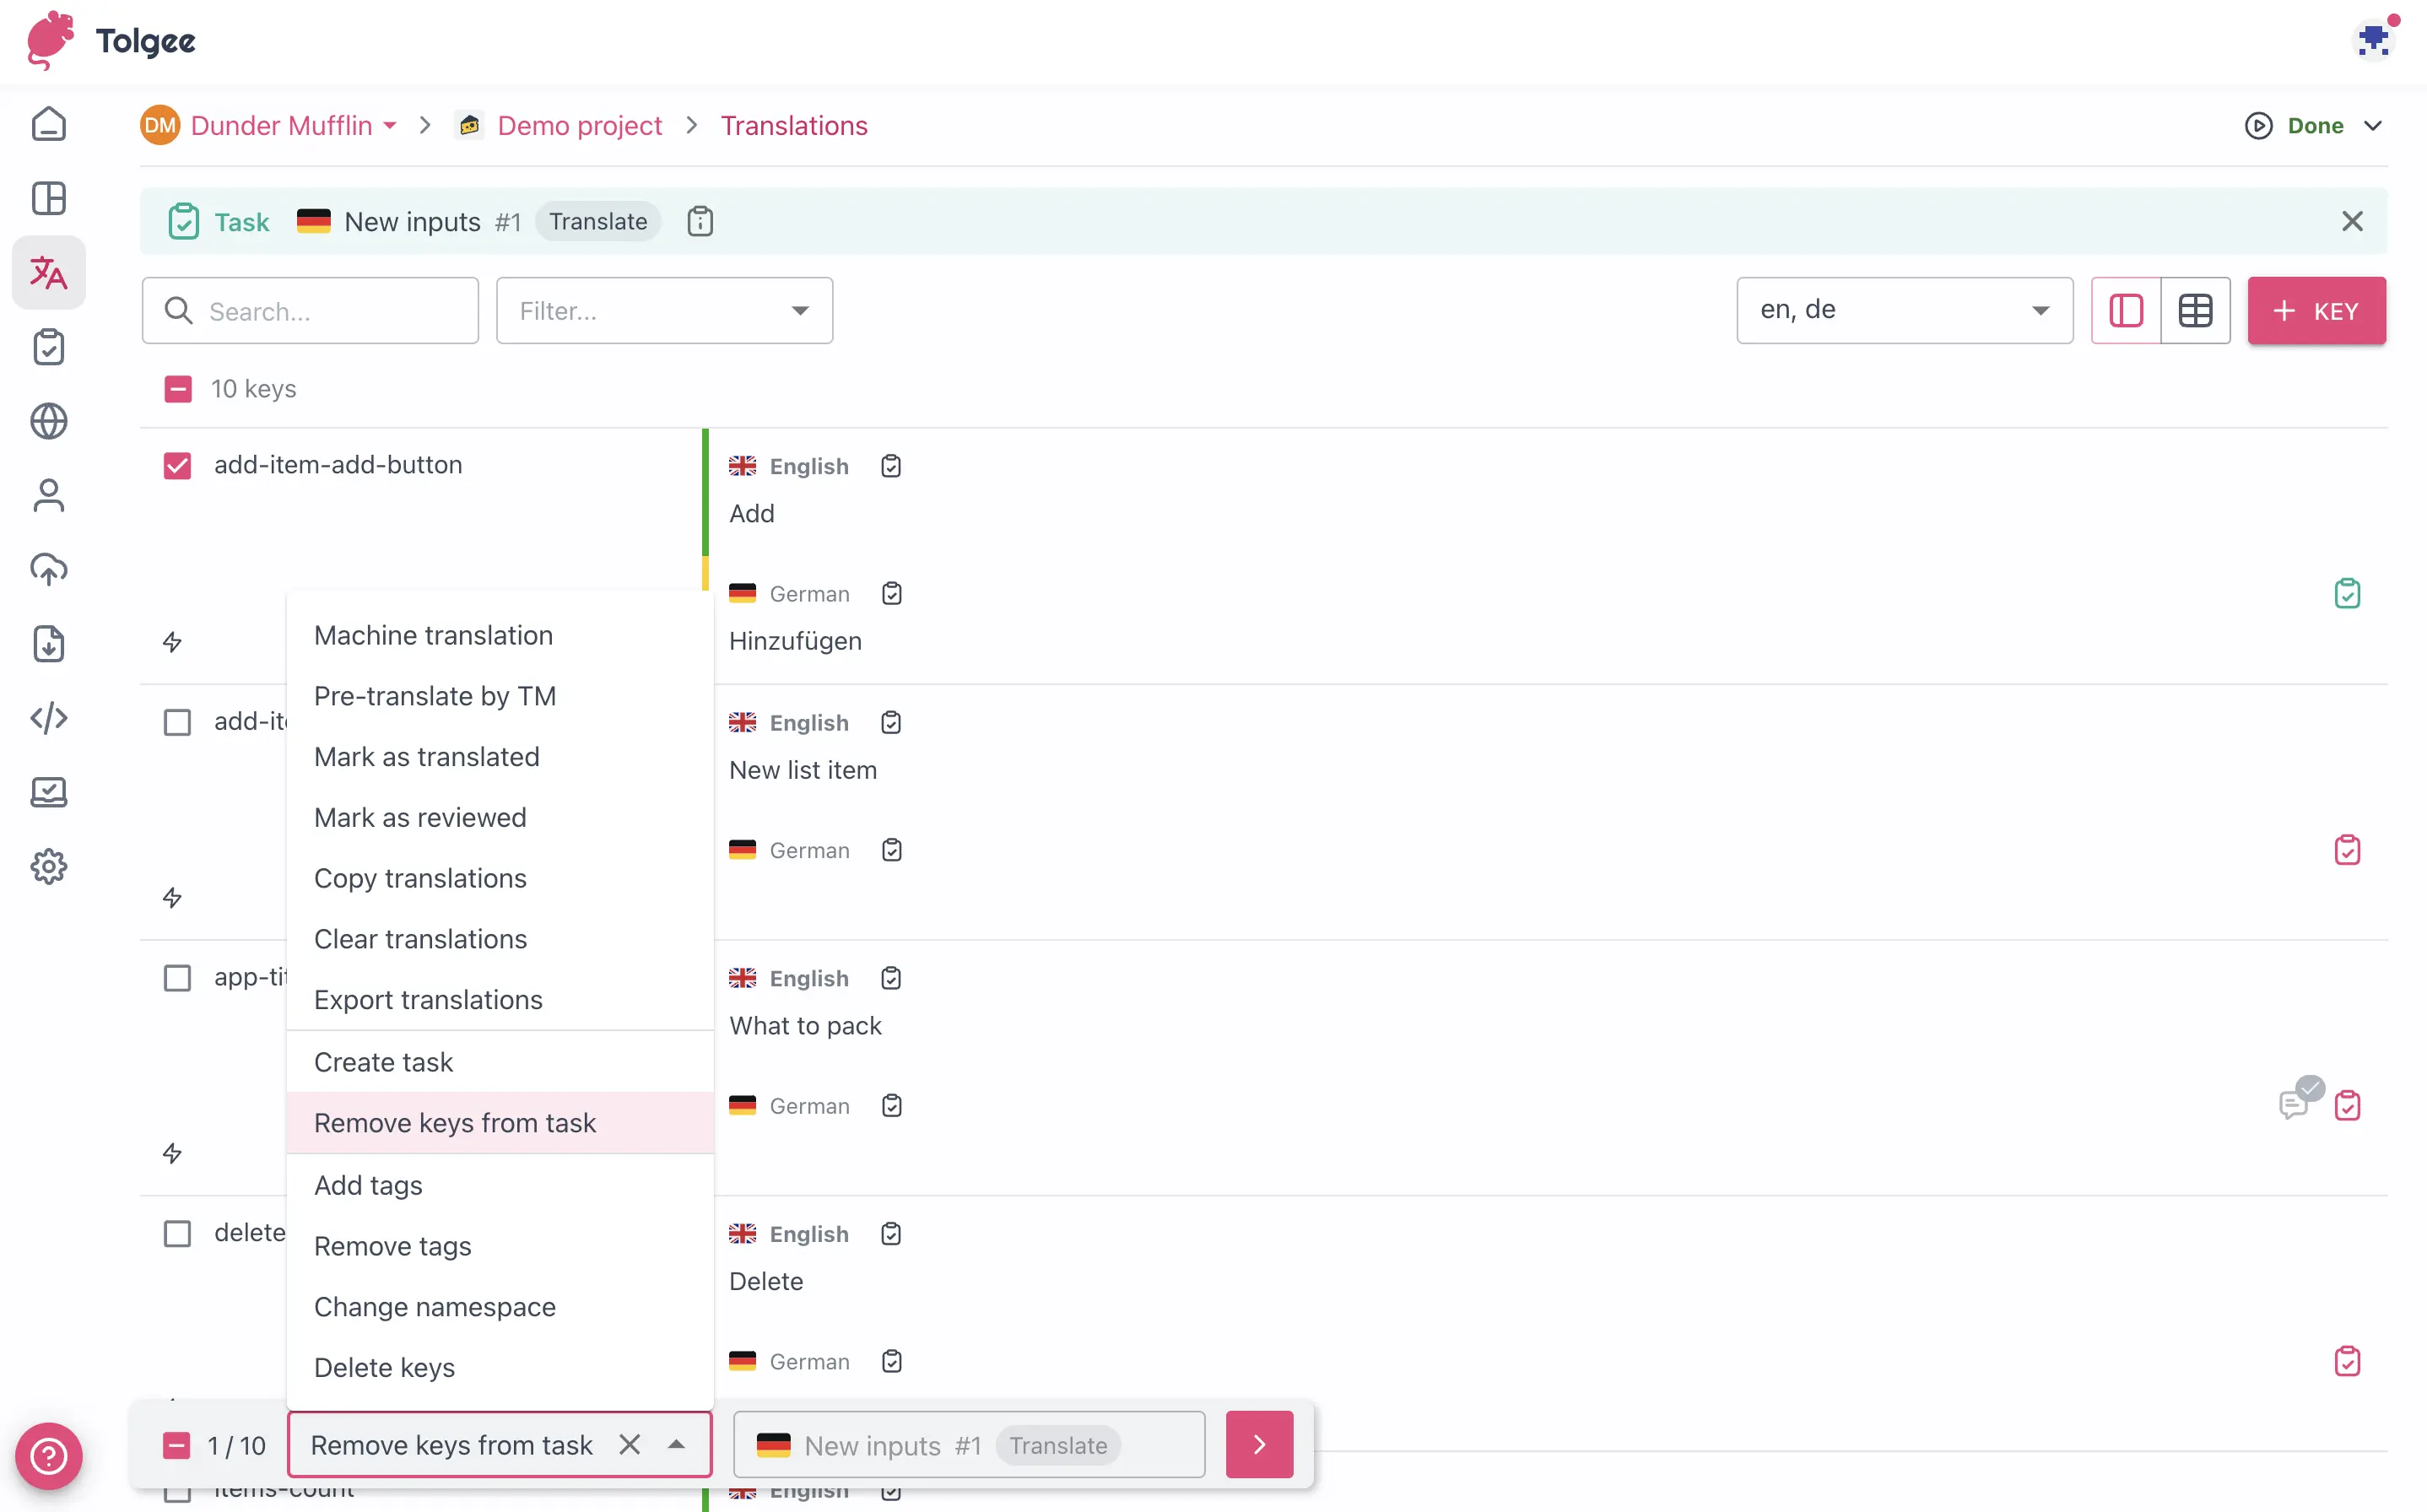Click the export/download icon in sidebar
The width and height of the screenshot is (2427, 1512).
pos(47,641)
